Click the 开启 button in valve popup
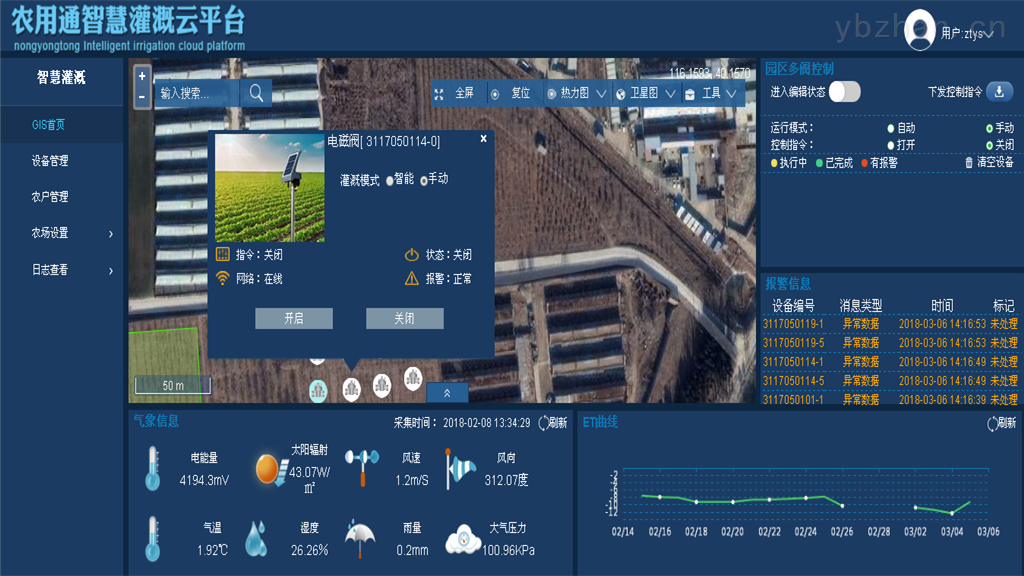1024x576 pixels. tap(294, 318)
